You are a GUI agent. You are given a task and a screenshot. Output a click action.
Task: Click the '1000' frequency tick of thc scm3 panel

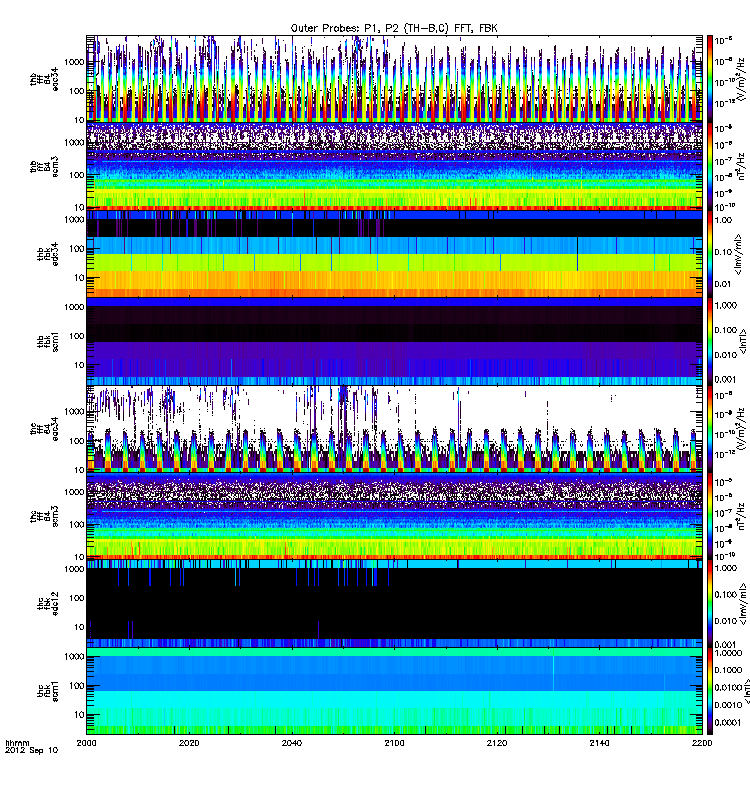pos(74,492)
